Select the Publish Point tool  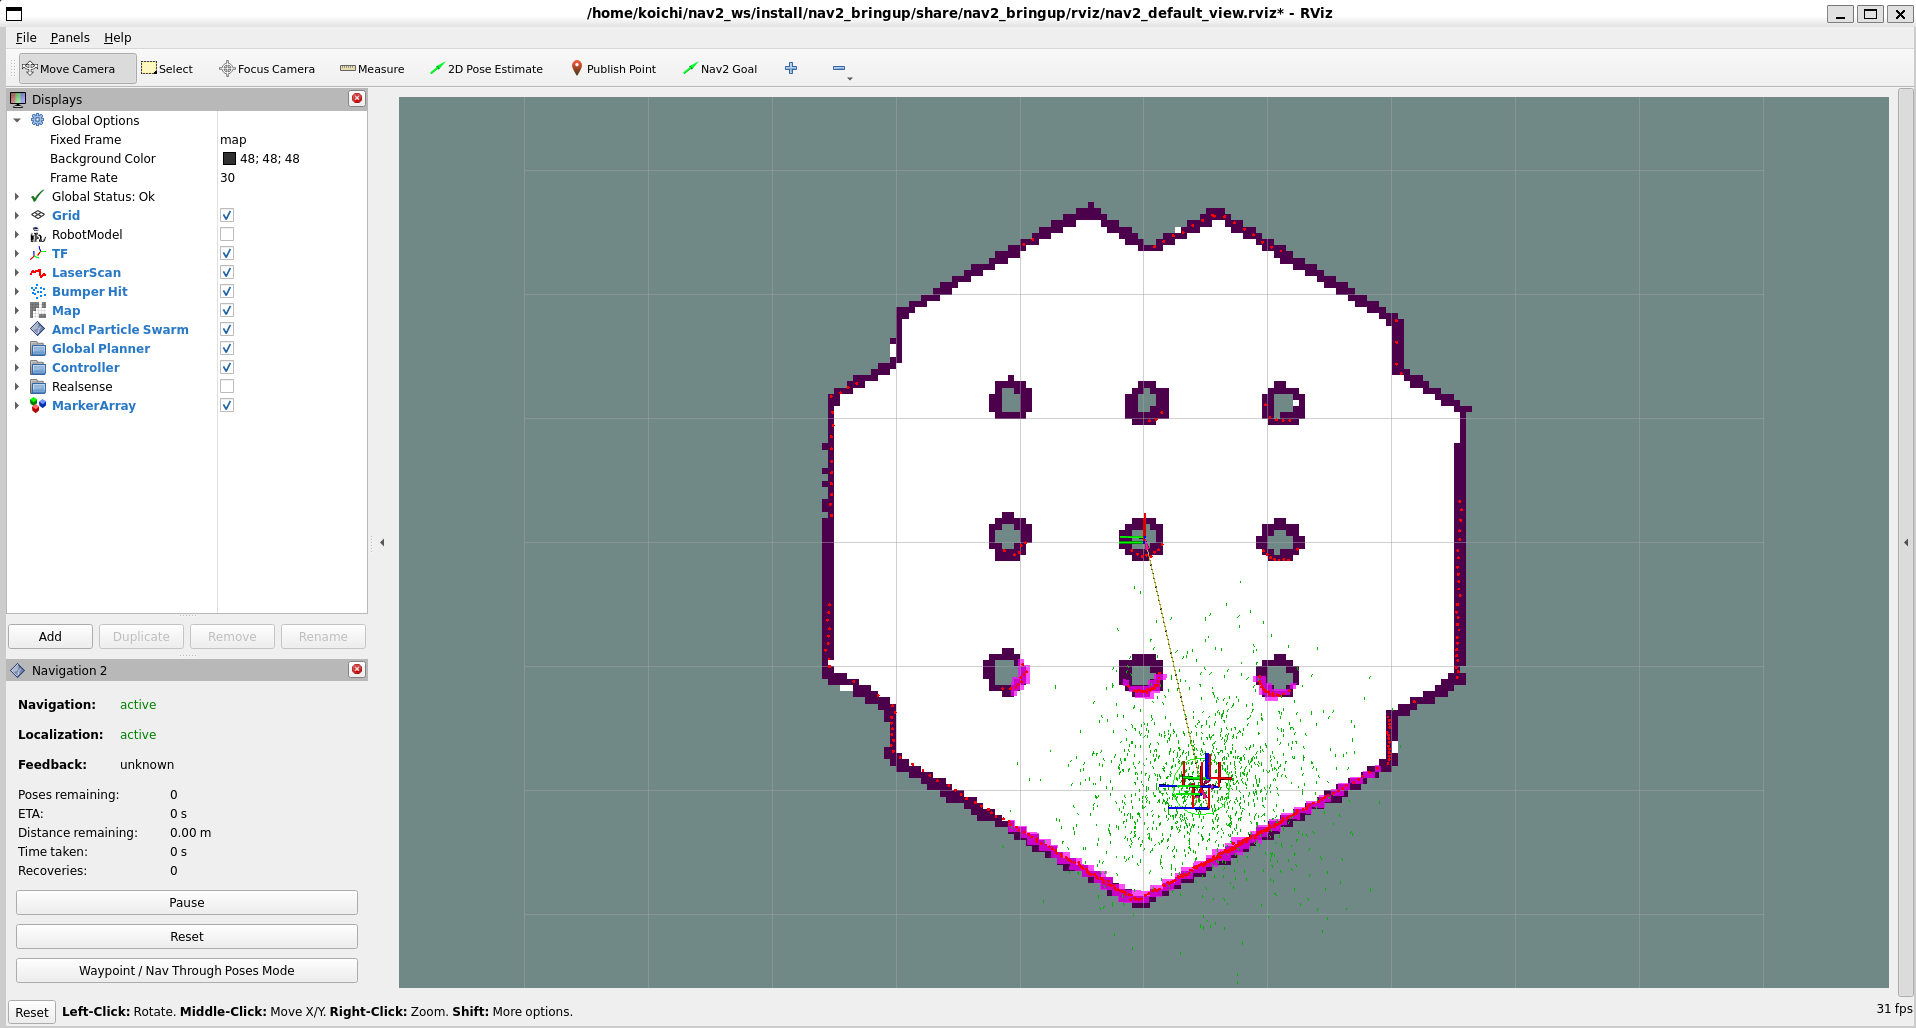point(613,69)
